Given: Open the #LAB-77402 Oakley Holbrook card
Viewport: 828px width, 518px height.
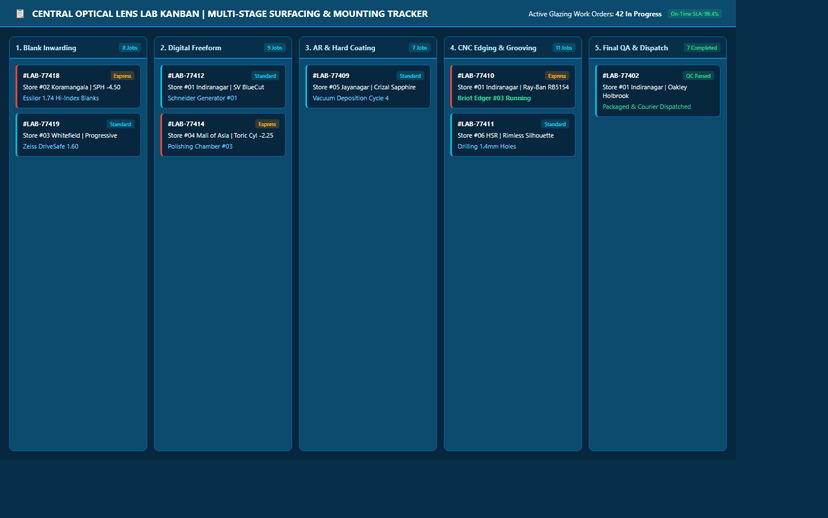Looking at the screenshot, I should (658, 91).
